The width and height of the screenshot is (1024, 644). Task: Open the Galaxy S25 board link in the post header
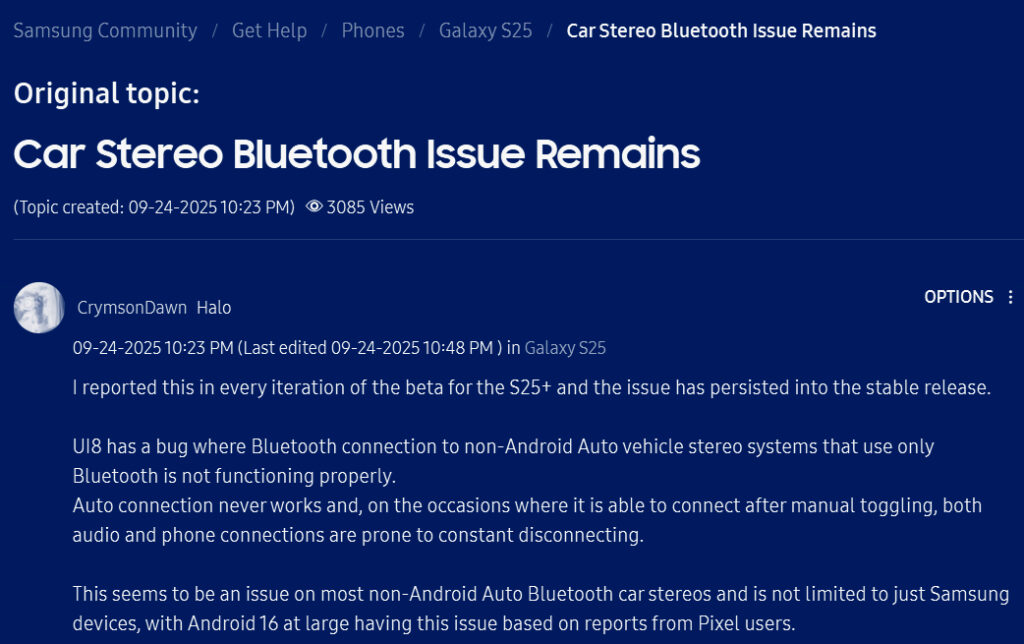[565, 347]
